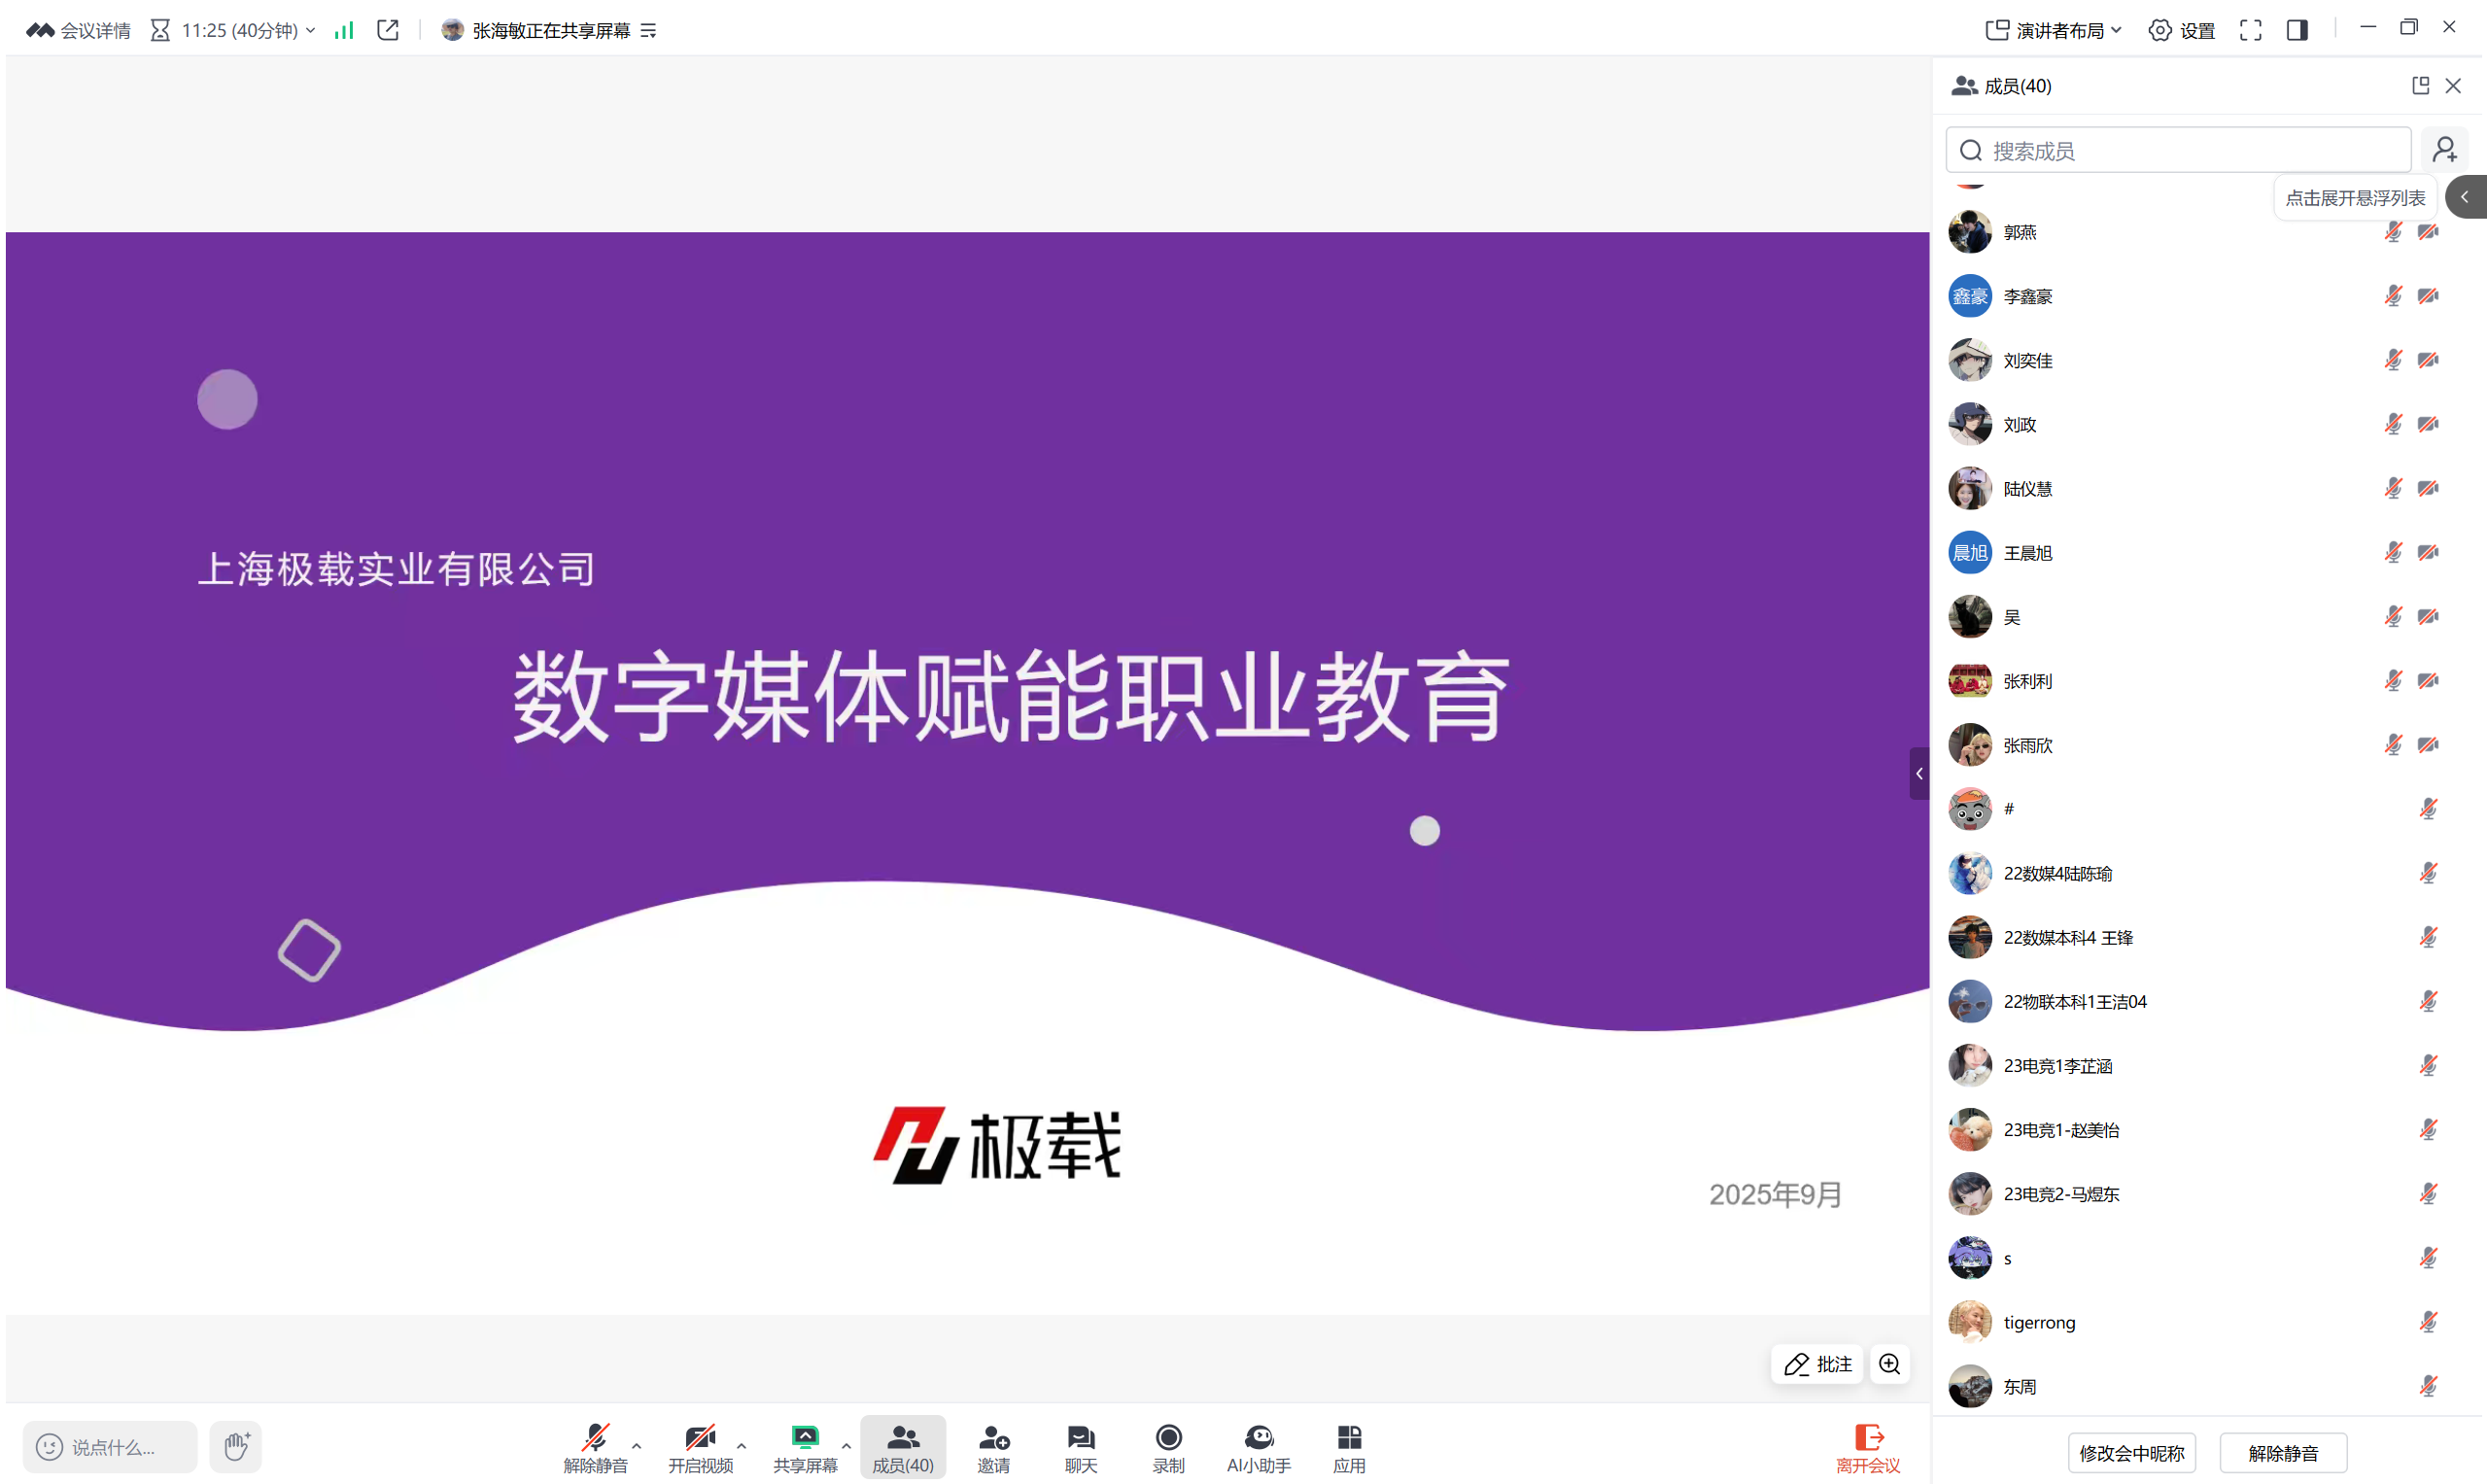The image size is (2487, 1484).
Task: Expand the meeting timer 11:25 dropdown
Action: tap(310, 30)
